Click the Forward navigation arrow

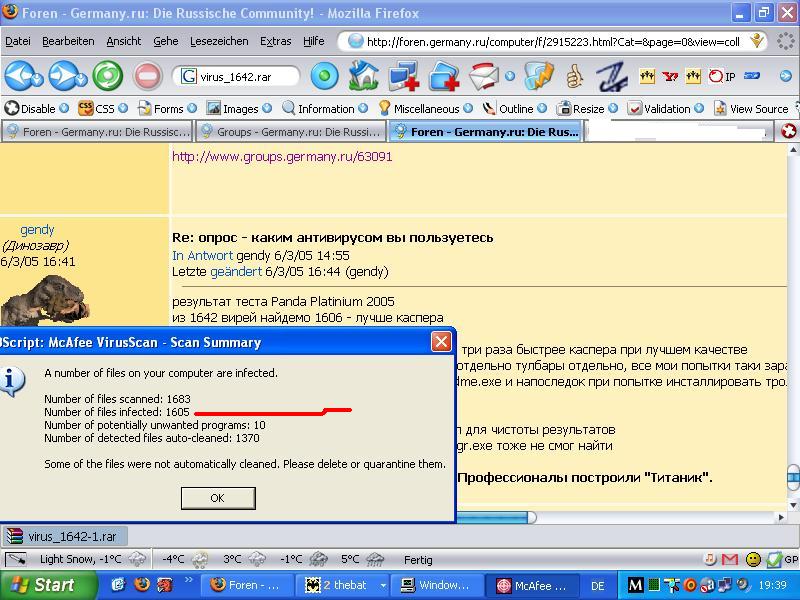point(62,76)
